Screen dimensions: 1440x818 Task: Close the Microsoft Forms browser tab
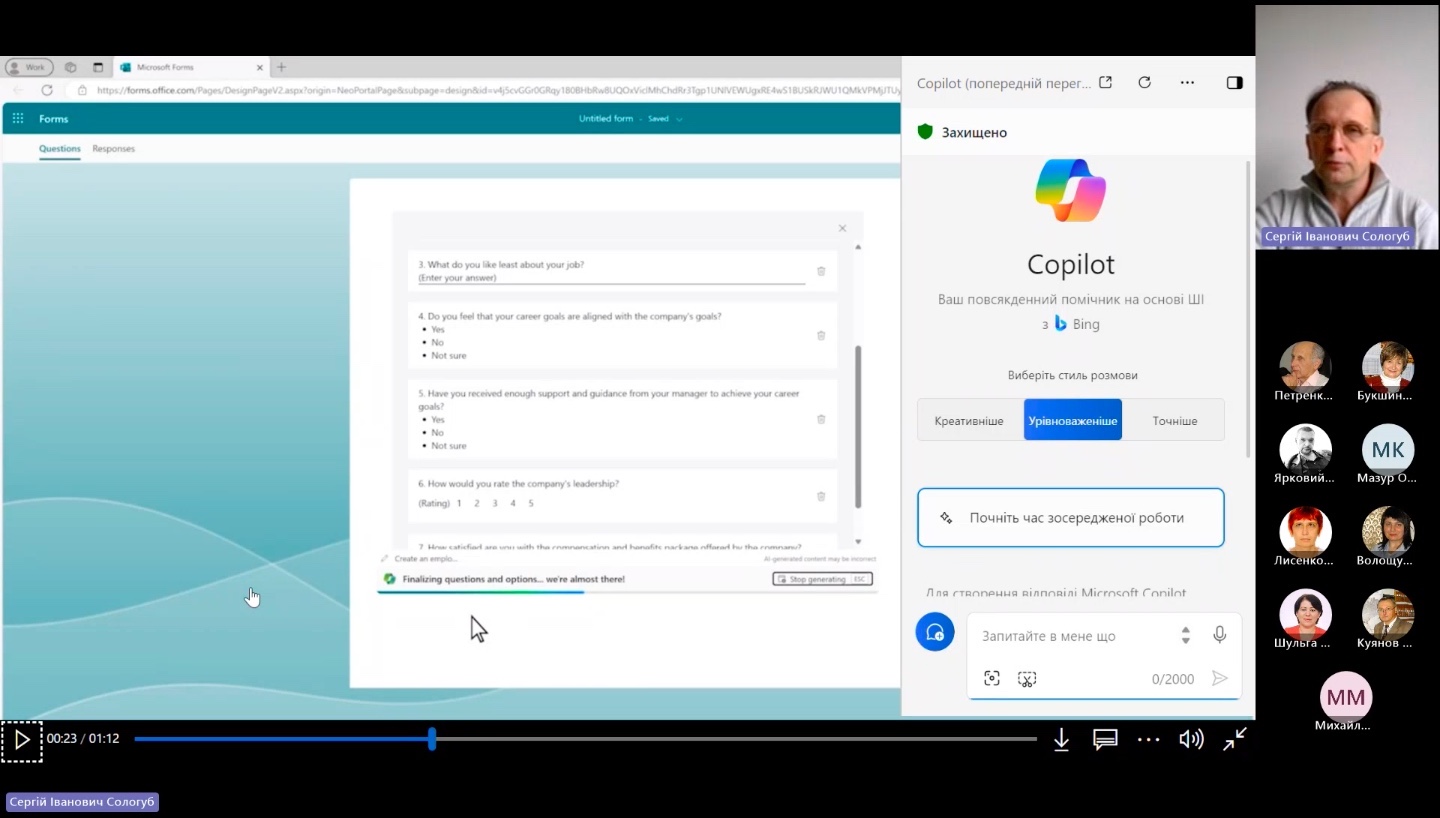point(260,67)
